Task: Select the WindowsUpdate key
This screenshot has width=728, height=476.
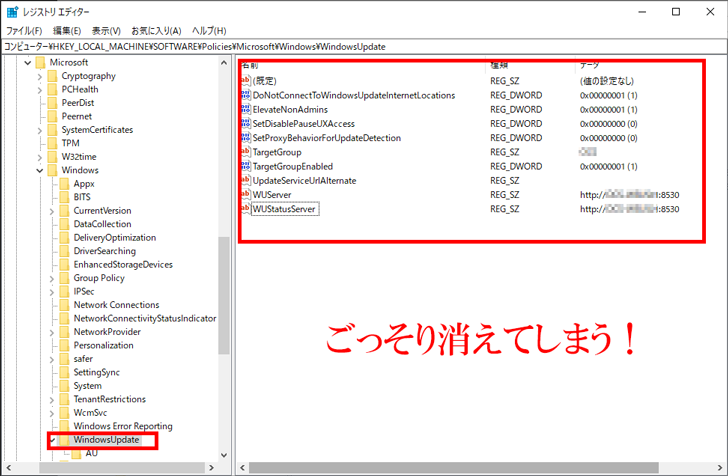Action: pyautogui.click(x=106, y=439)
